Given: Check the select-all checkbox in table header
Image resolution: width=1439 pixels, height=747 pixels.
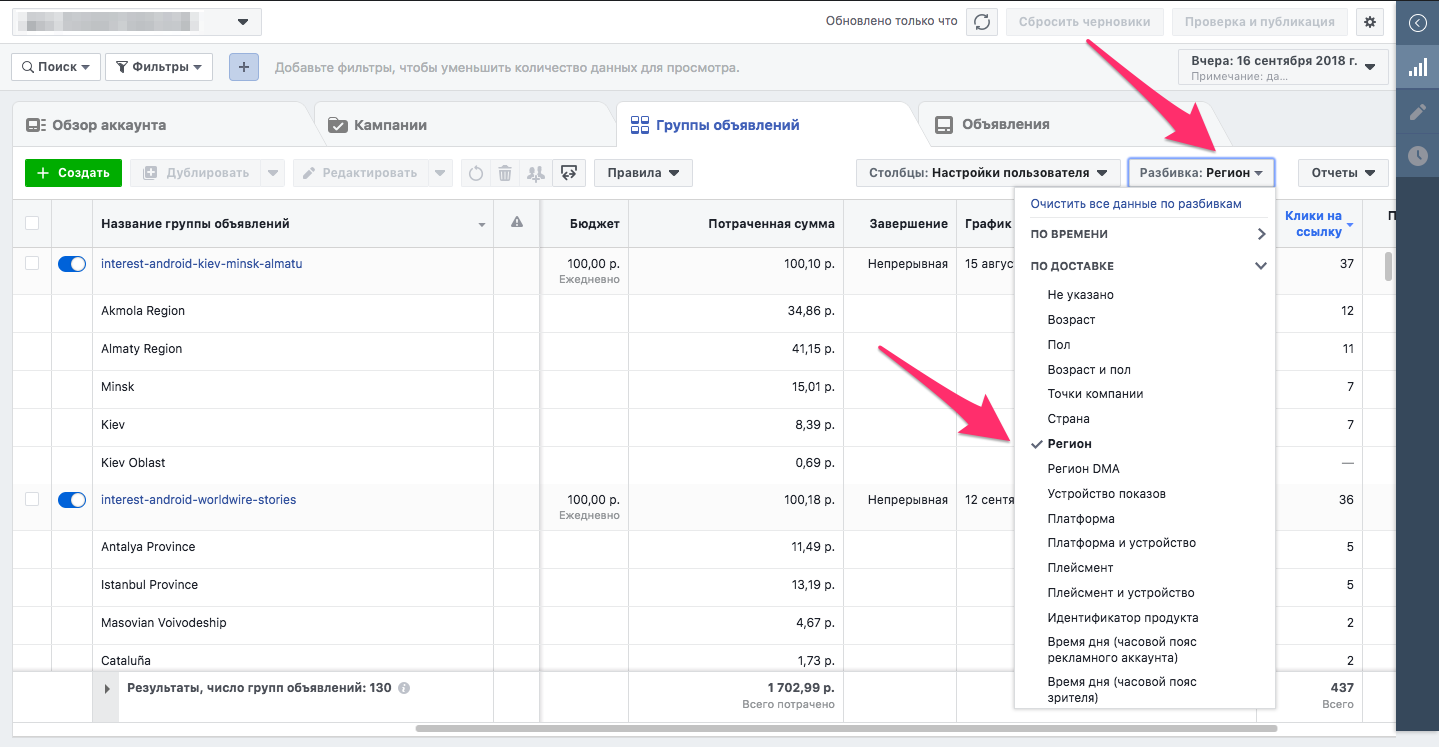Looking at the screenshot, I should 32,223.
